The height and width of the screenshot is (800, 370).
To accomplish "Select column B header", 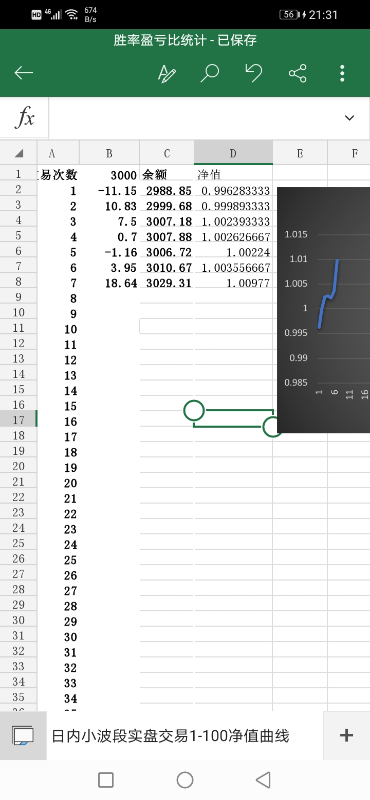I will 109,153.
